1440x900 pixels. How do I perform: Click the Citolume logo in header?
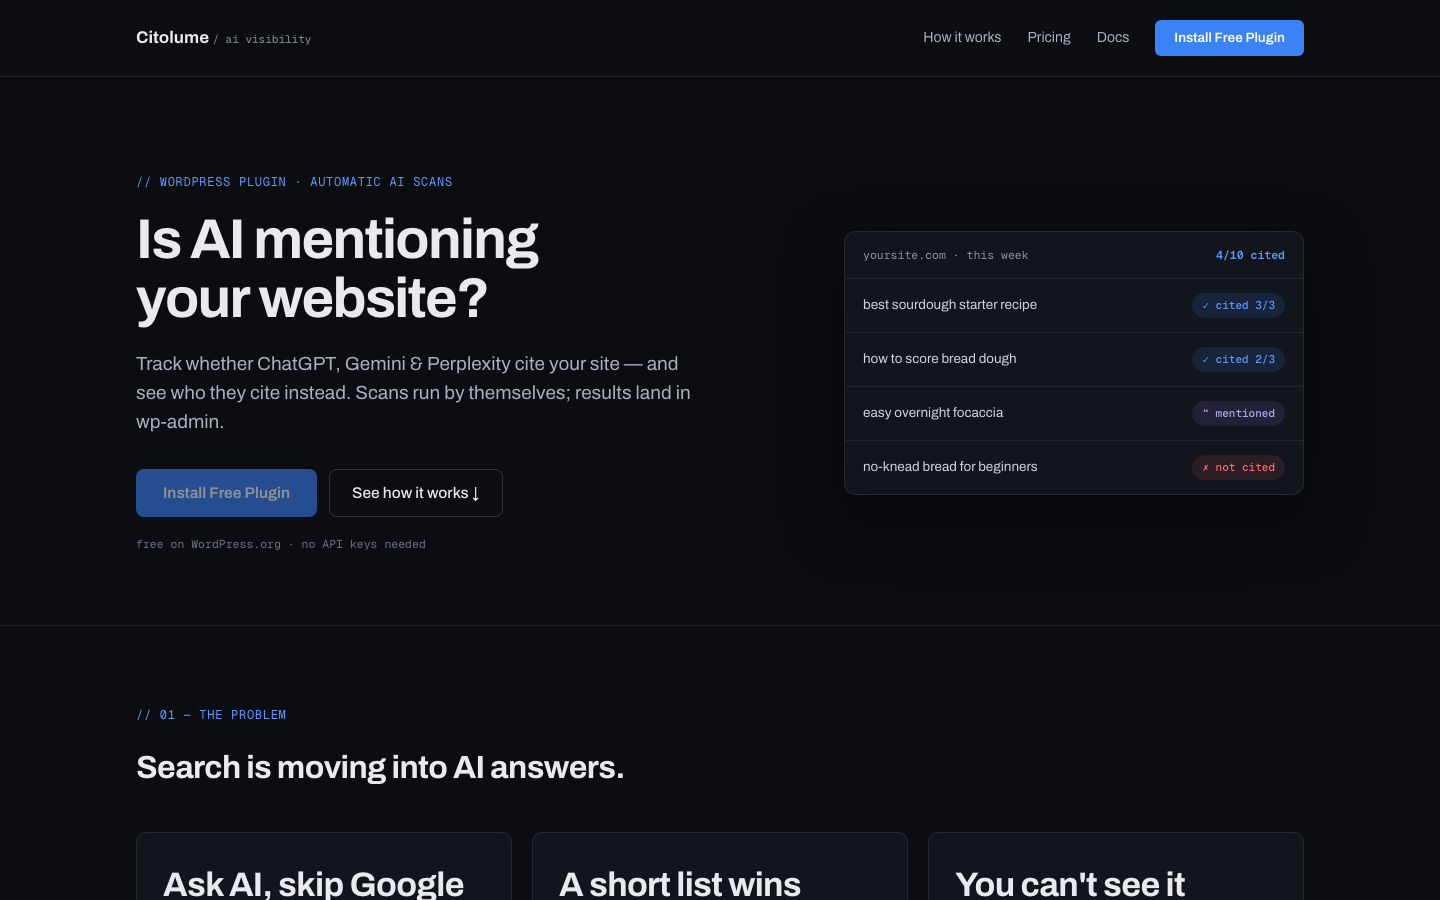172,37
